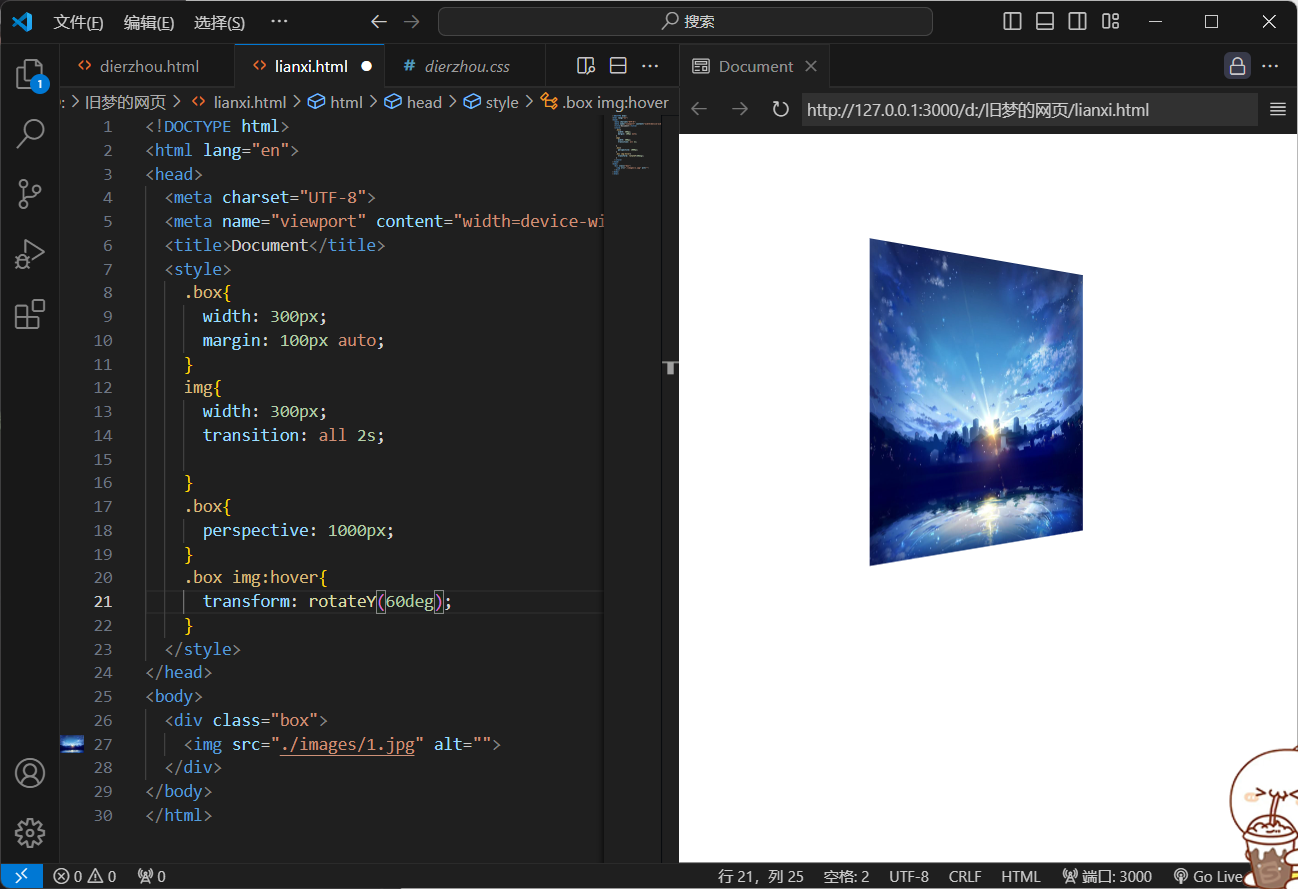The width and height of the screenshot is (1298, 889).
Task: Switch to the dierzhou.css tab
Action: (x=467, y=66)
